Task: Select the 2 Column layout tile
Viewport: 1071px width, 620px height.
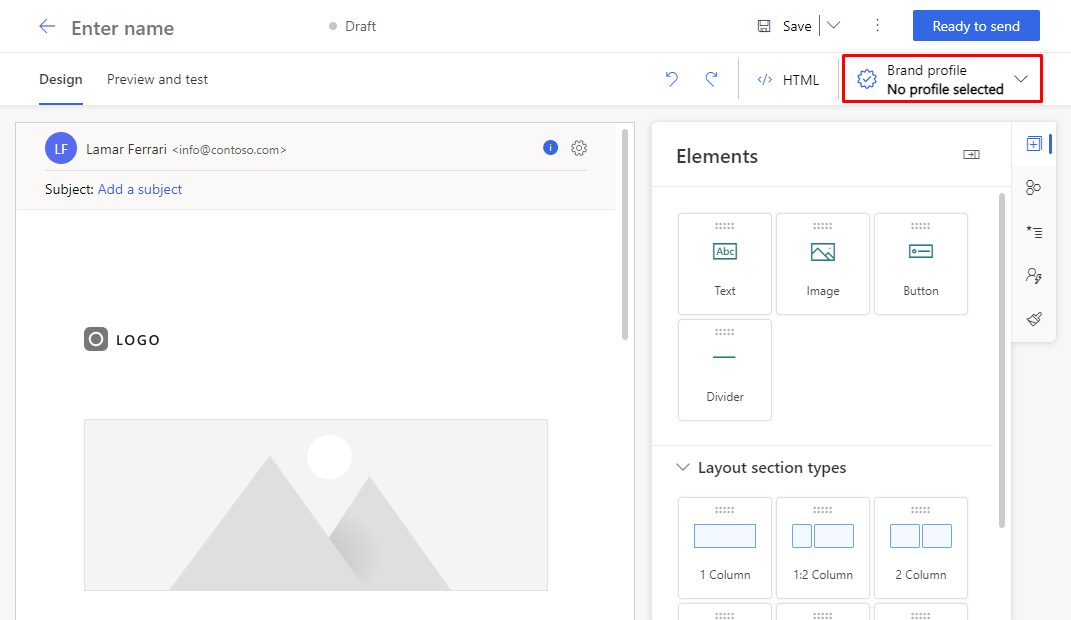Action: (x=921, y=548)
